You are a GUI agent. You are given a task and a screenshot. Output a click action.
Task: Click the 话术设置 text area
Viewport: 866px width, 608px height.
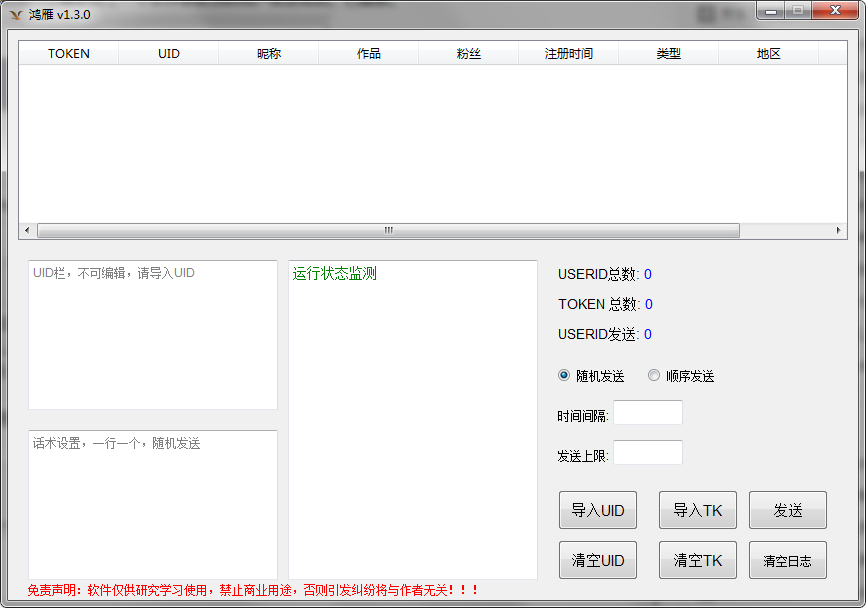pos(153,504)
